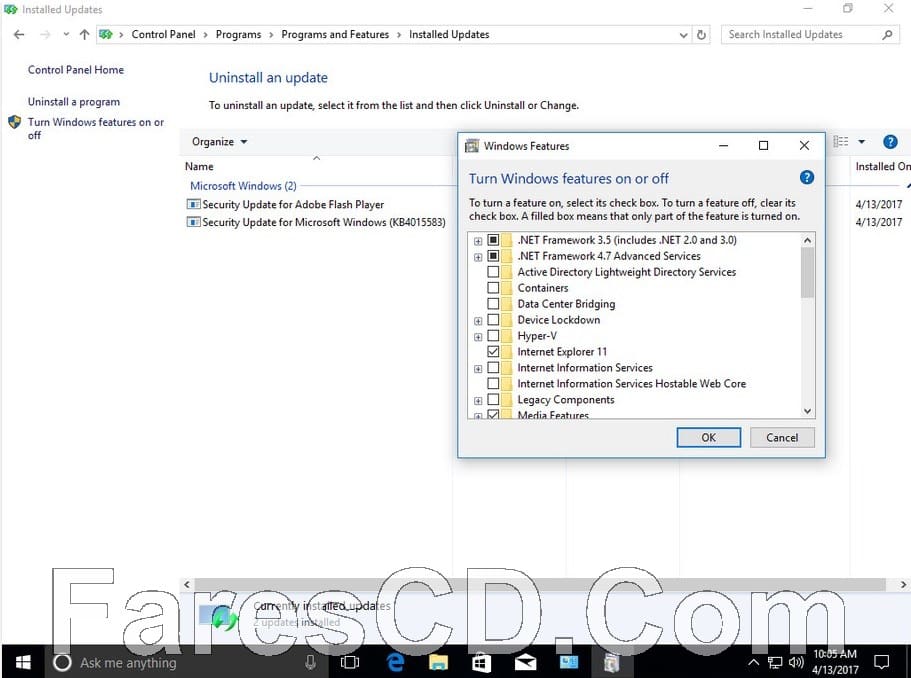Click Control Panel in breadcrumb
The height and width of the screenshot is (678, 911).
[x=163, y=34]
